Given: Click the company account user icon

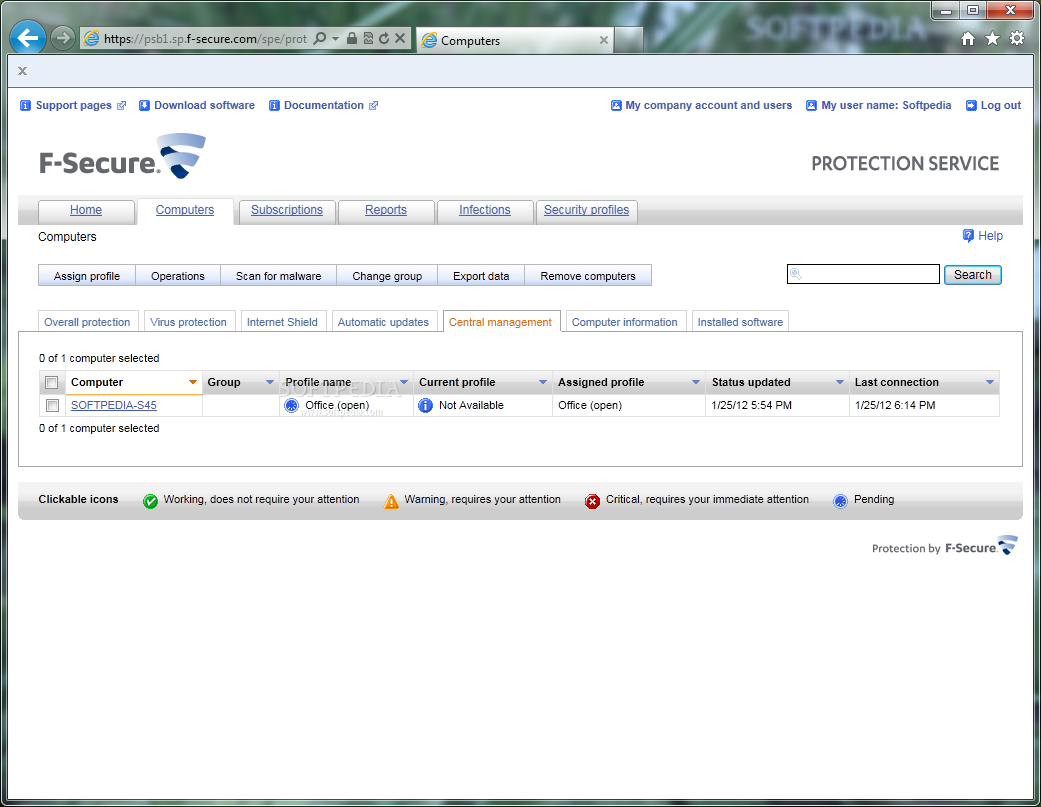Looking at the screenshot, I should [x=616, y=106].
